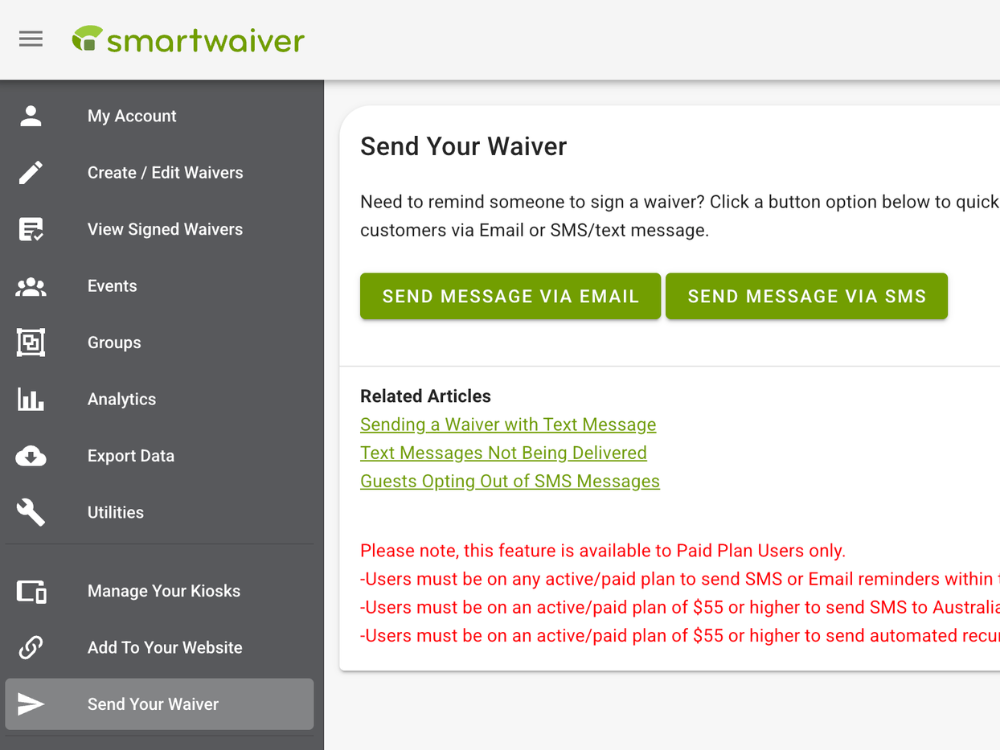The image size is (1000, 750).
Task: Open Sending a Waiver with Text Message article
Action: 508,425
